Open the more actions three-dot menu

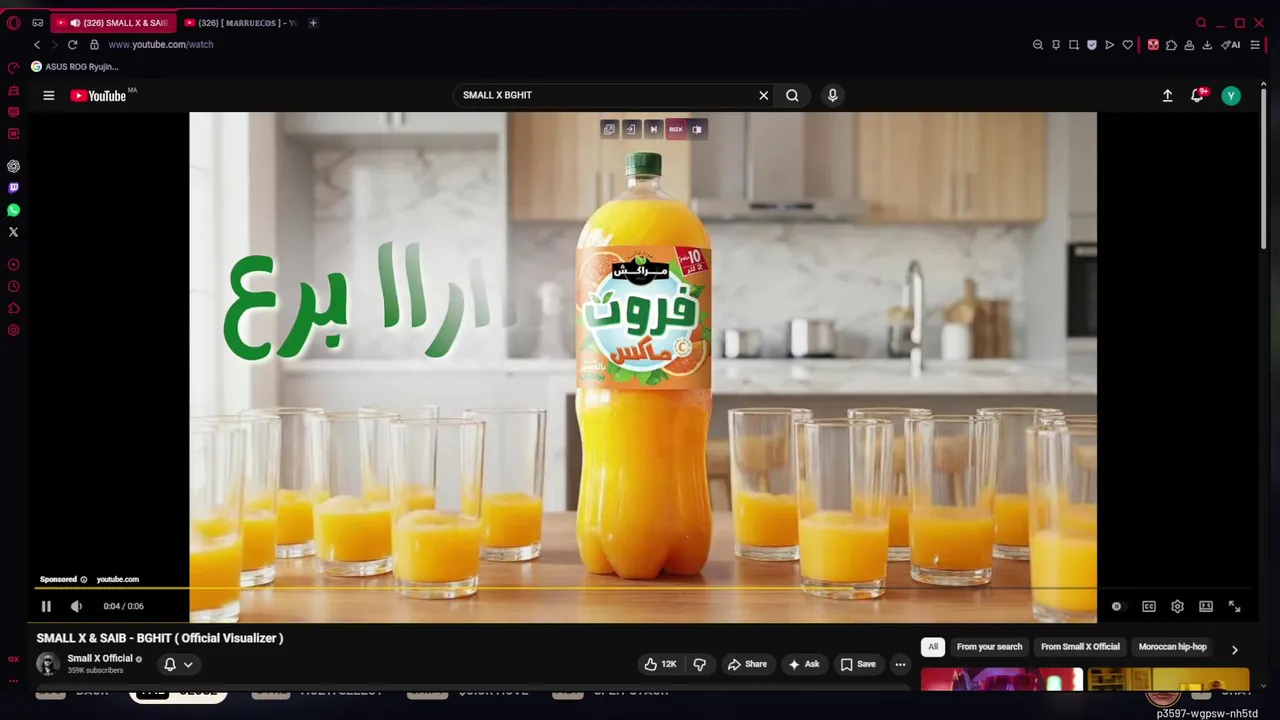point(900,664)
